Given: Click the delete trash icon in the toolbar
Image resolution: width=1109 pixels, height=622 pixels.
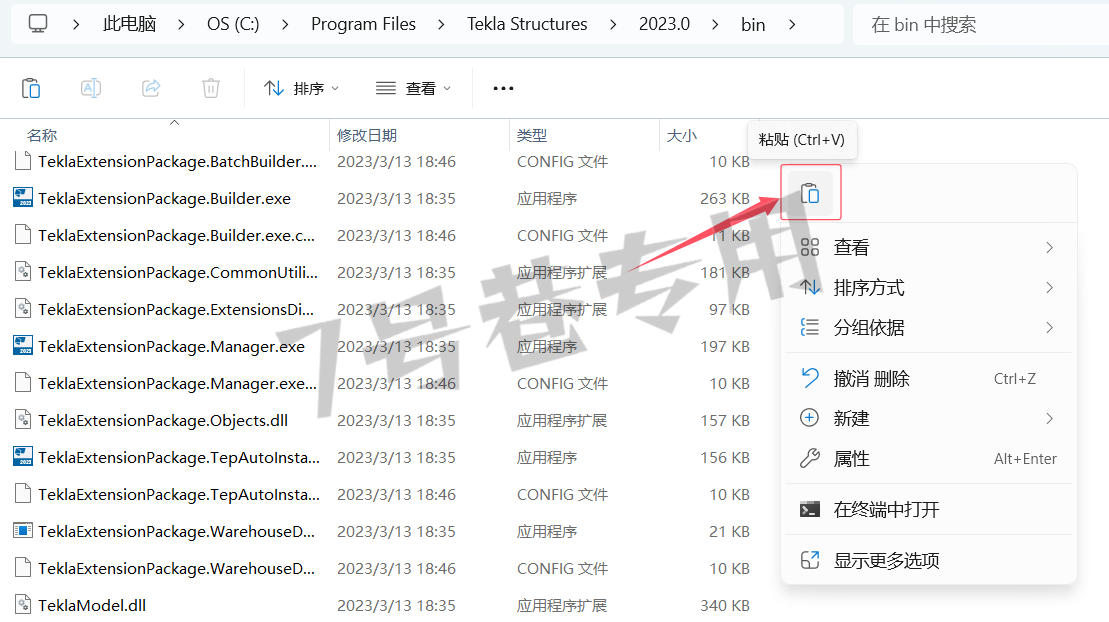Looking at the screenshot, I should point(211,88).
